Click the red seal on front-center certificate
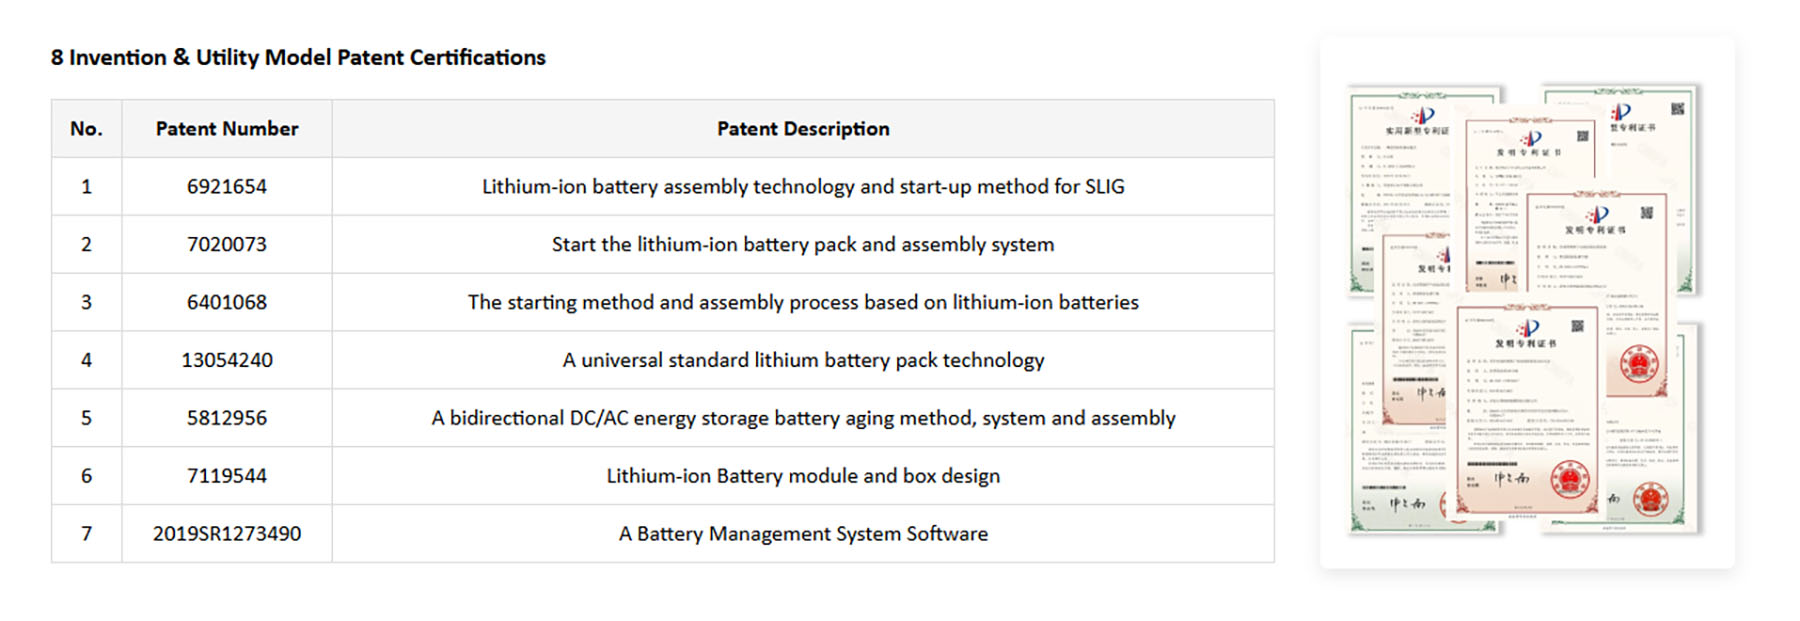The height and width of the screenshot is (621, 1800). 1569,479
